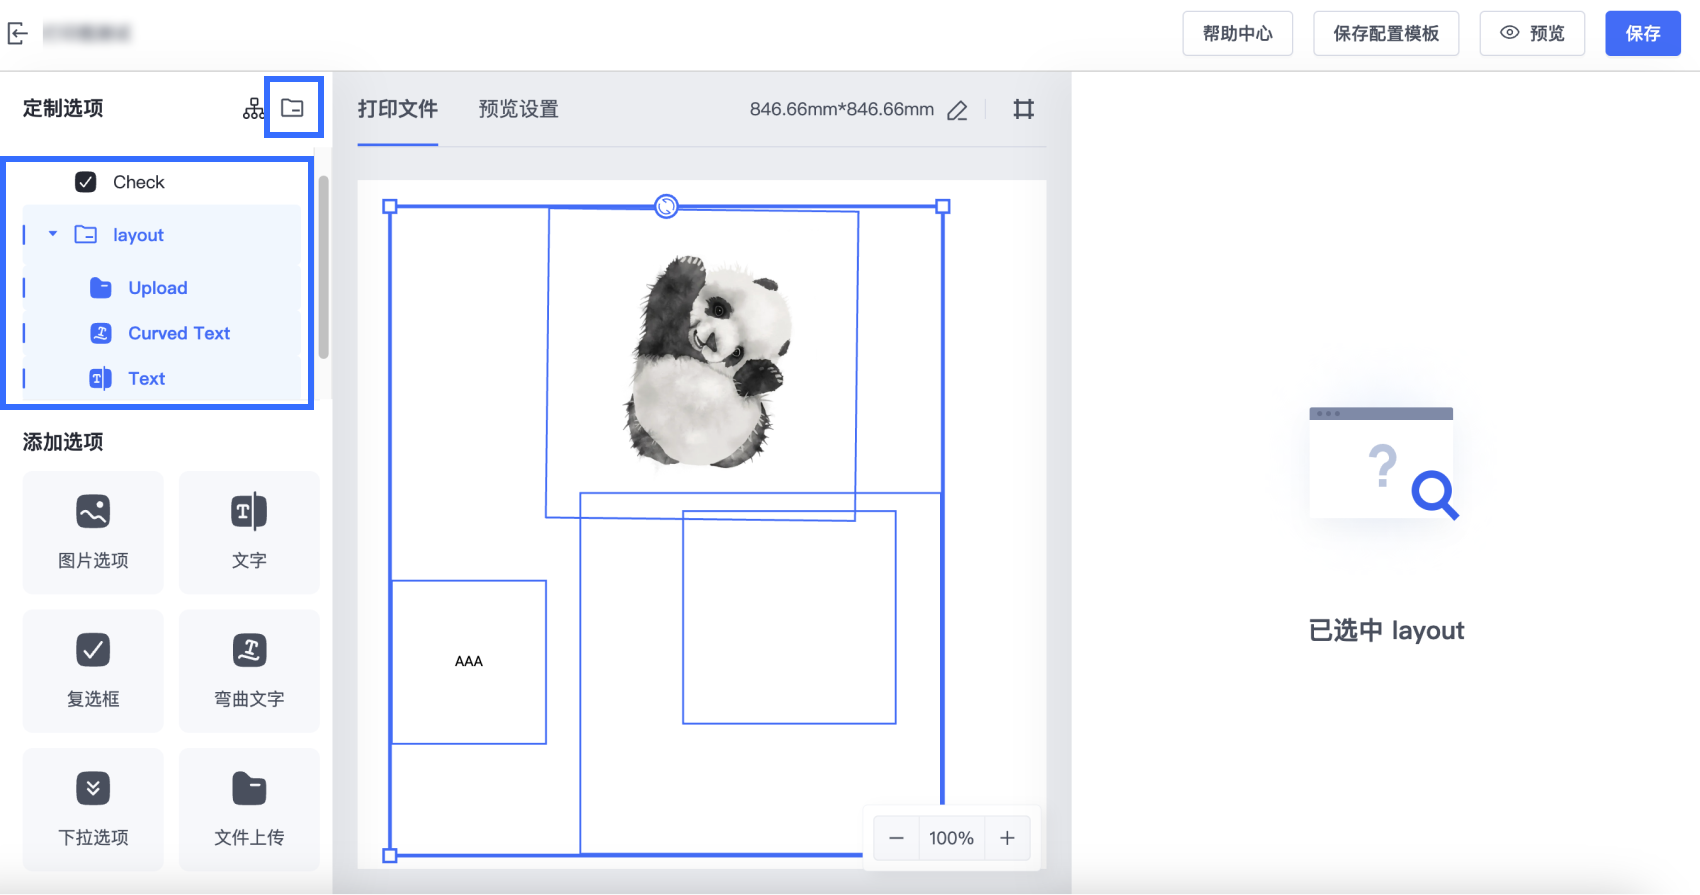1700x895 pixels.
Task: Click the rotate handle atop the selection
Action: 666,206
